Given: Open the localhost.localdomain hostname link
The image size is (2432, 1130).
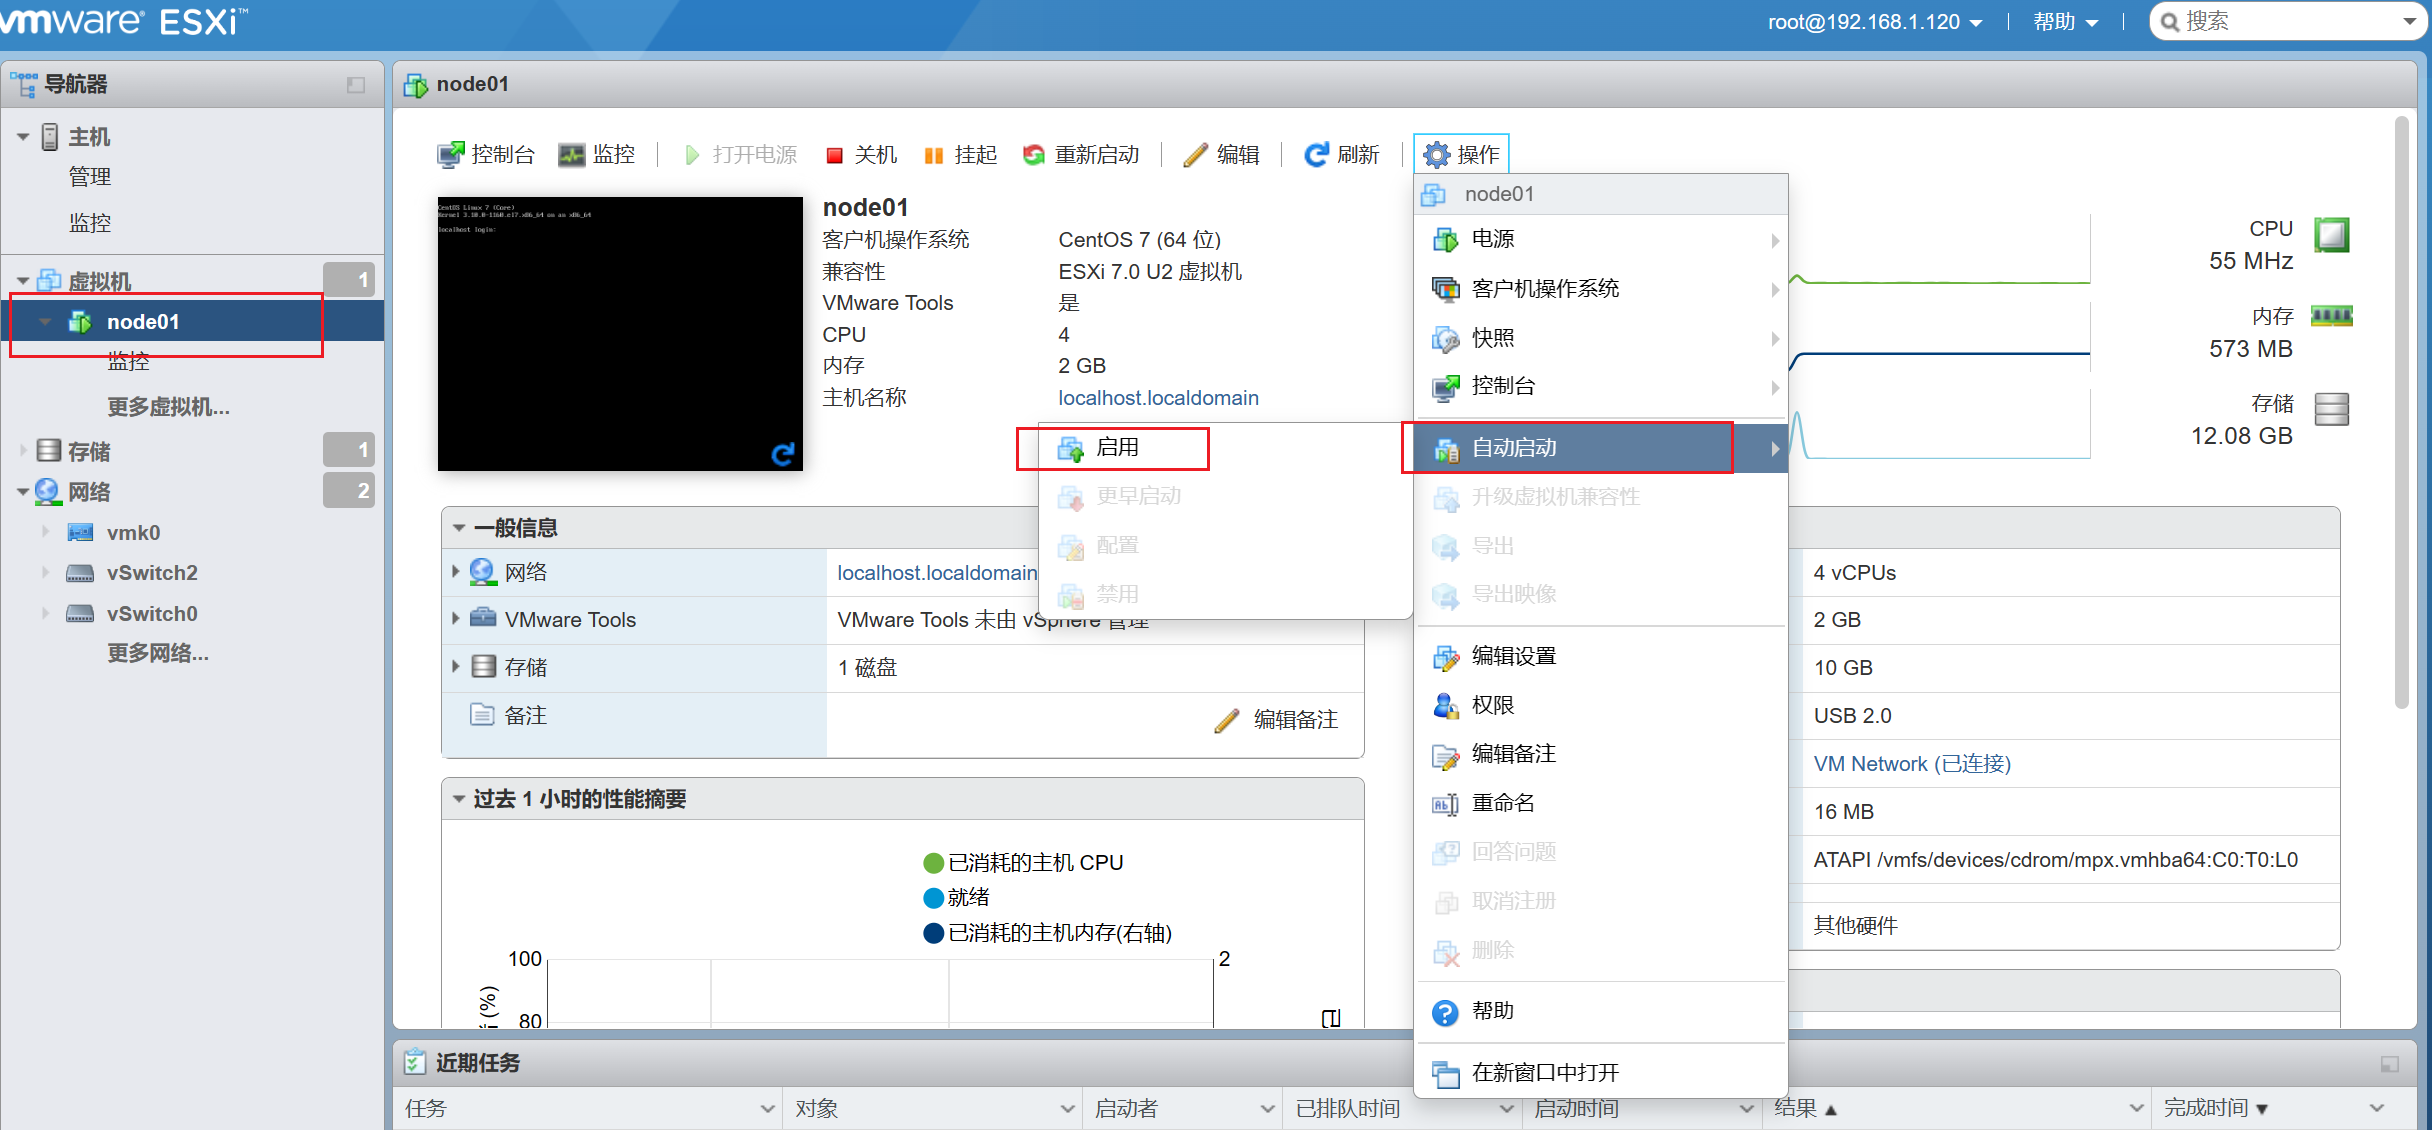Looking at the screenshot, I should [x=1158, y=398].
